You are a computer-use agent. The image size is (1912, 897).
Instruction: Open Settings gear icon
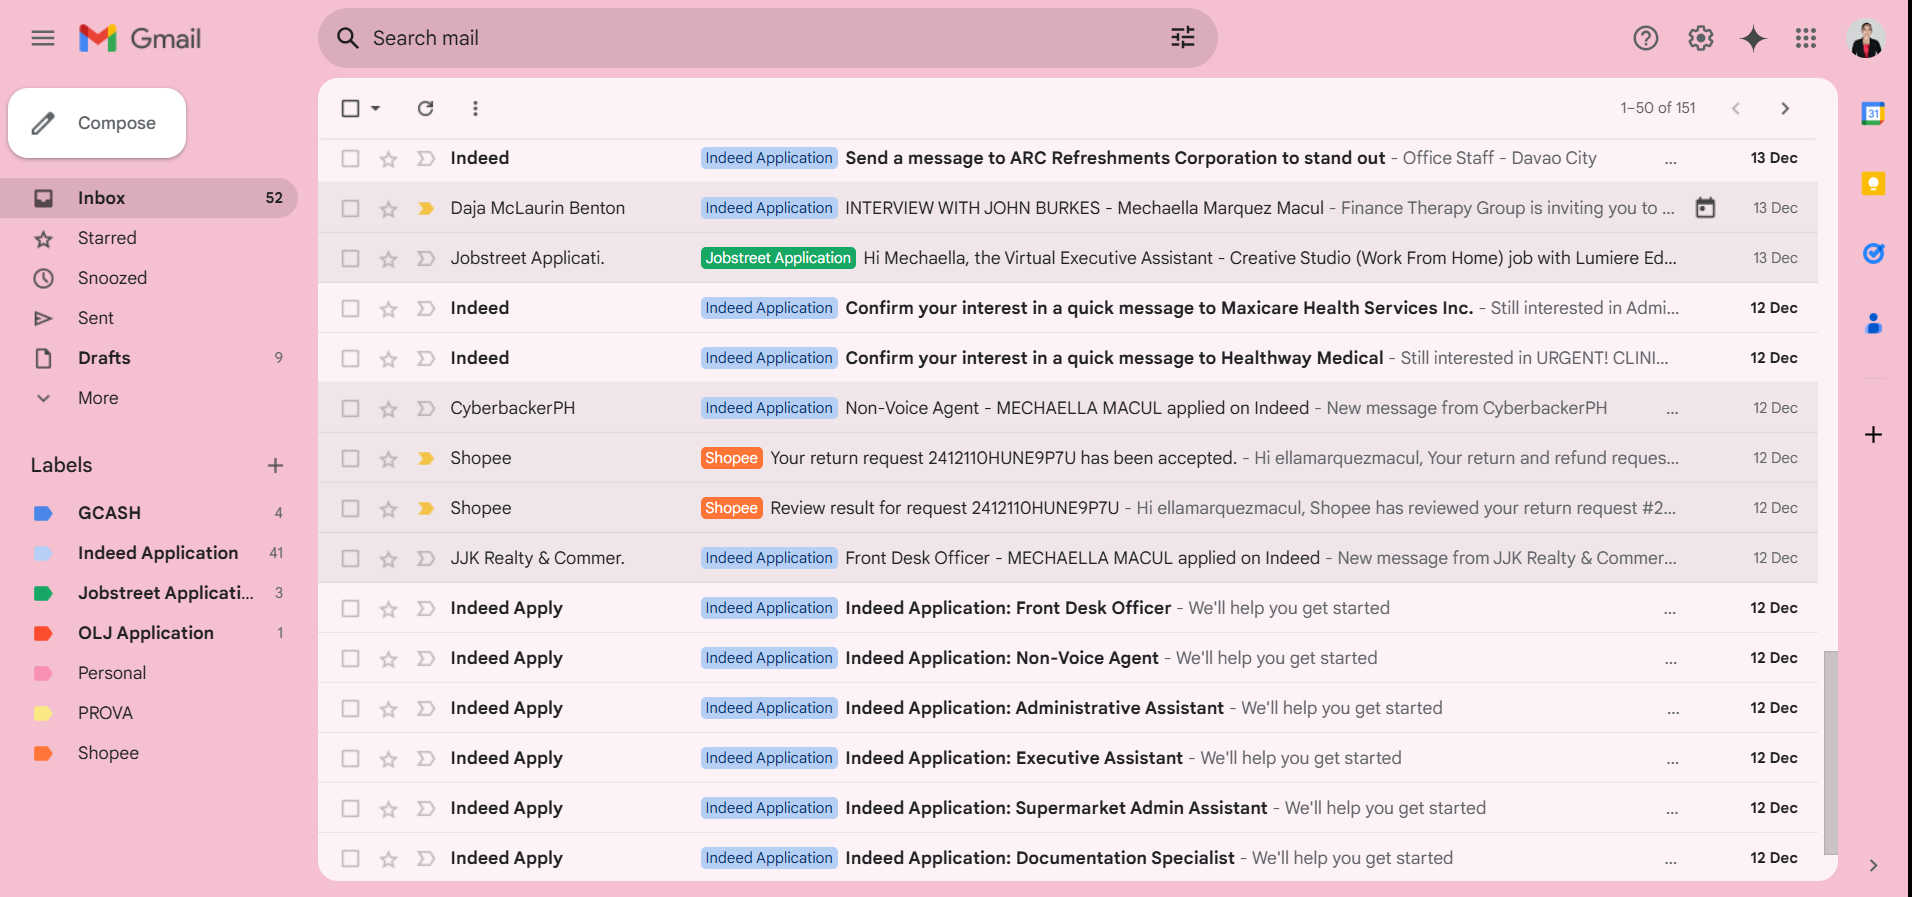pyautogui.click(x=1701, y=38)
